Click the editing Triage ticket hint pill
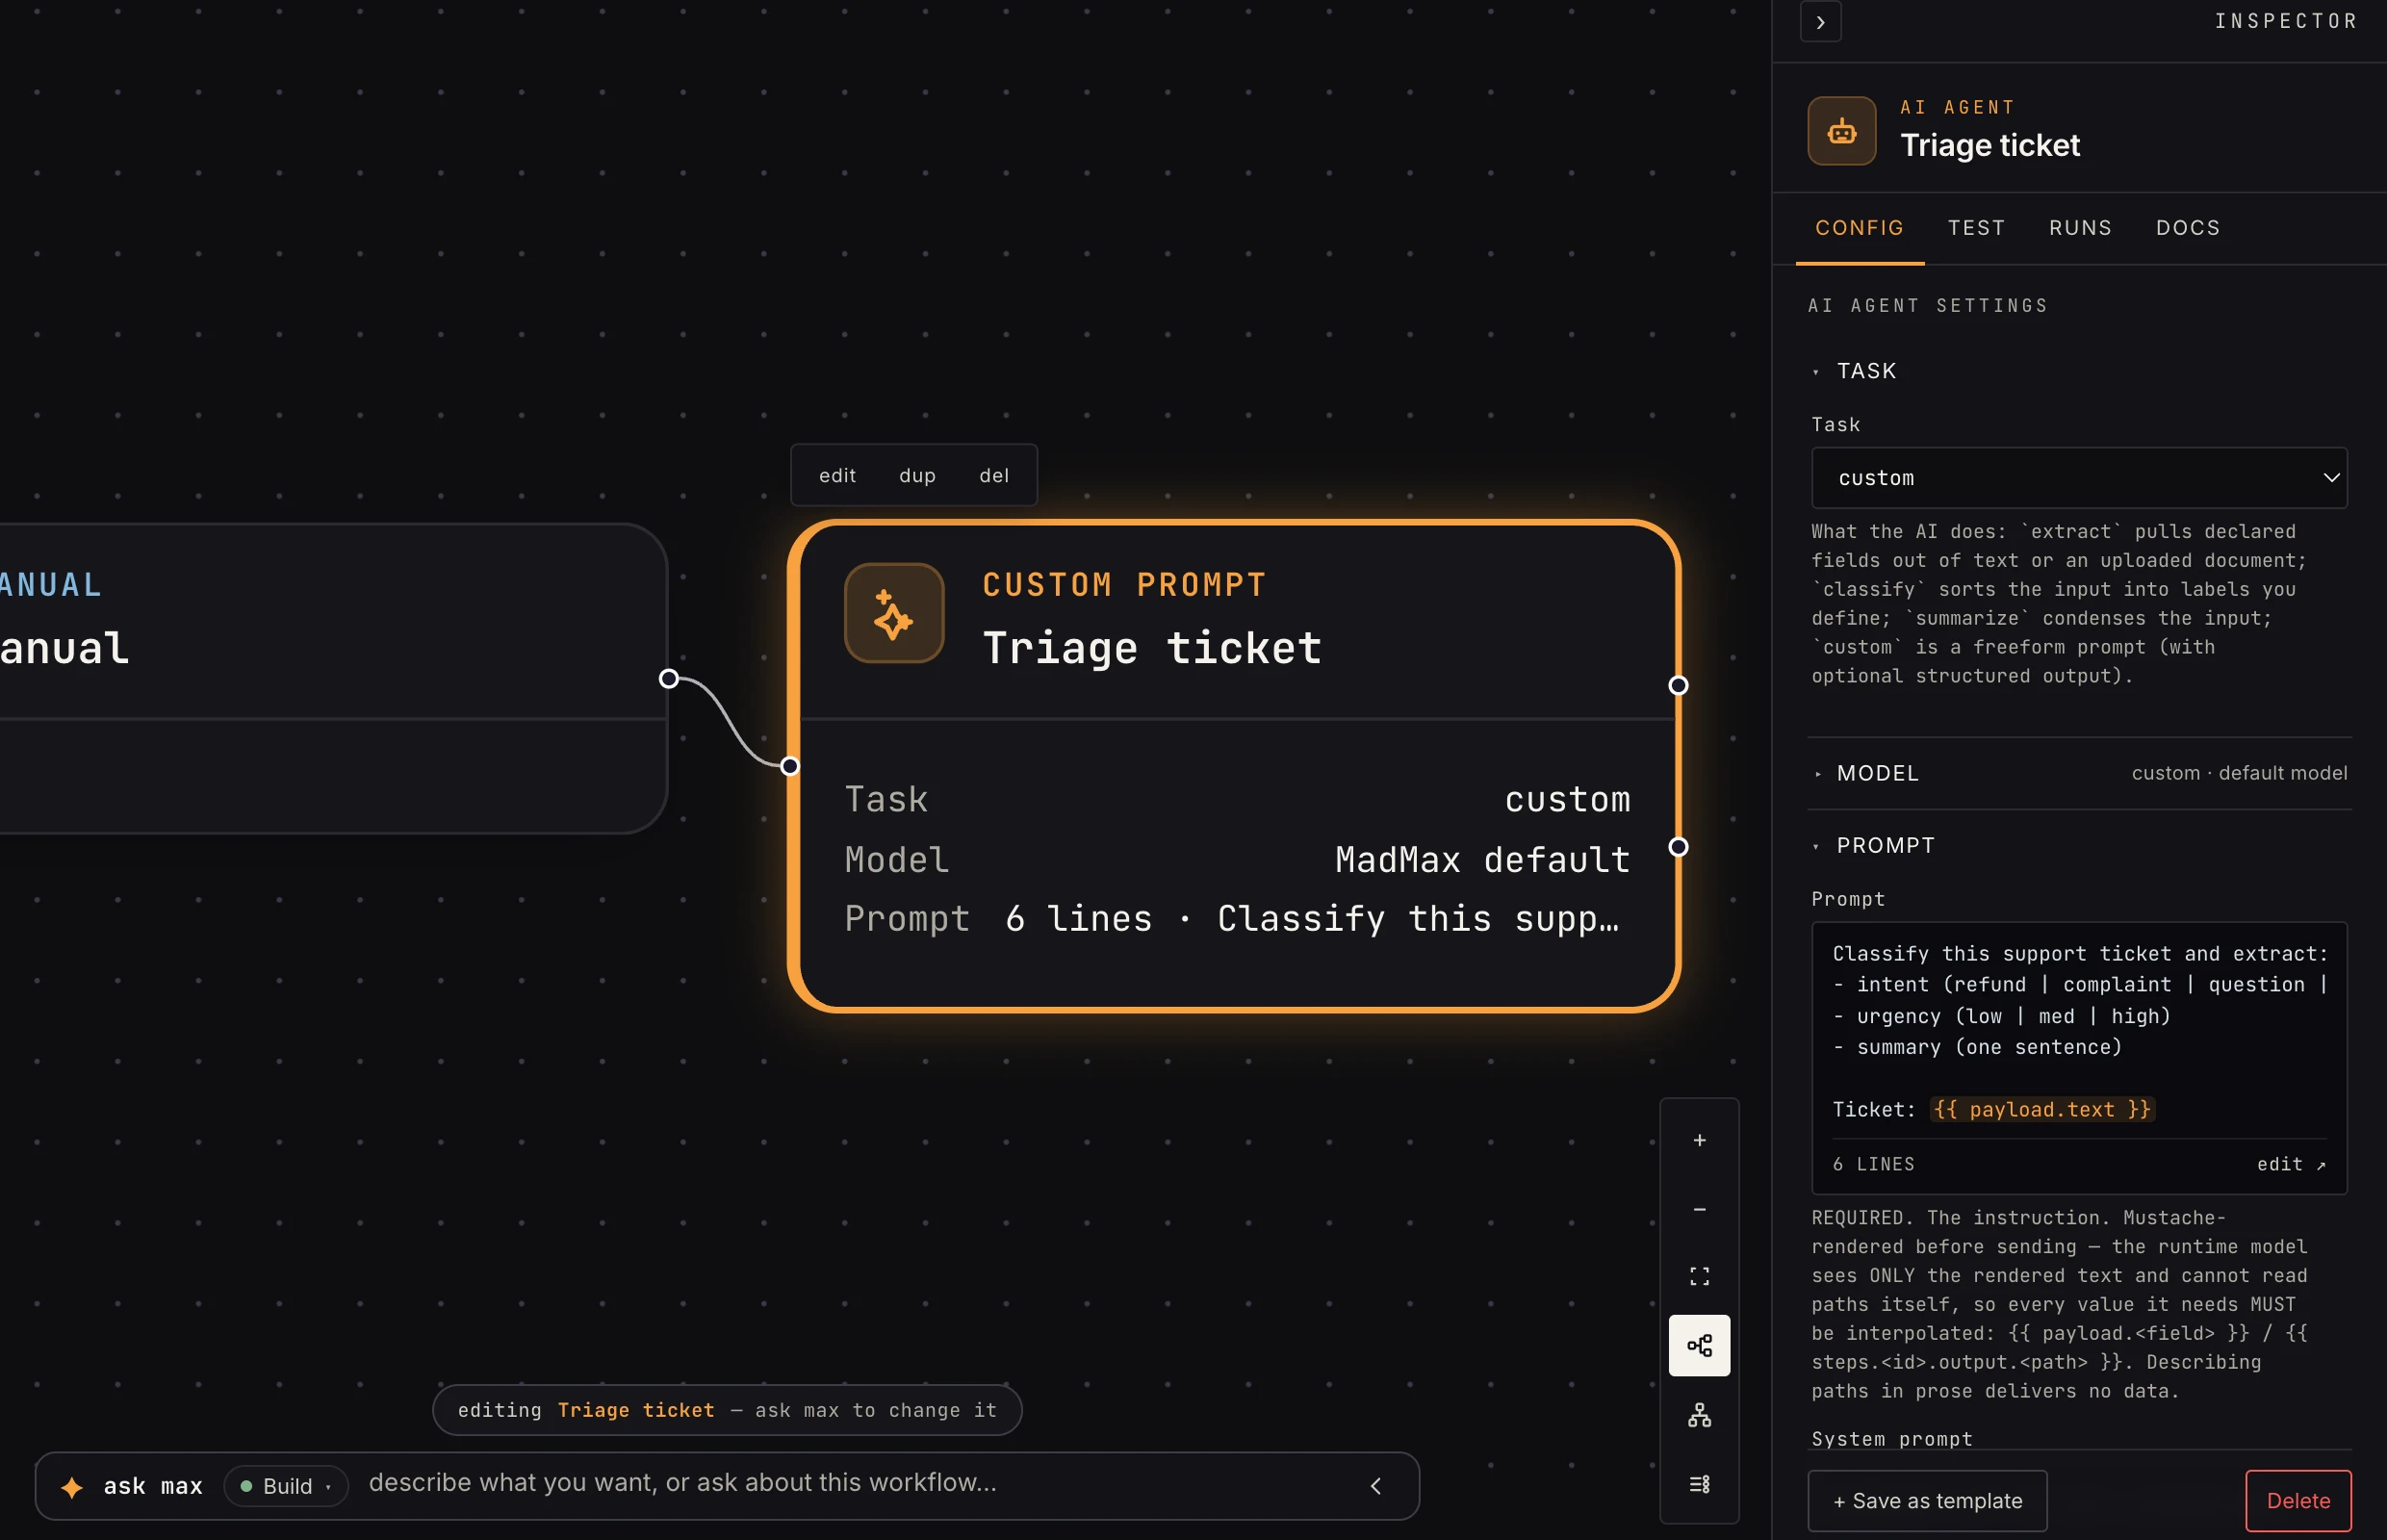 727,1410
